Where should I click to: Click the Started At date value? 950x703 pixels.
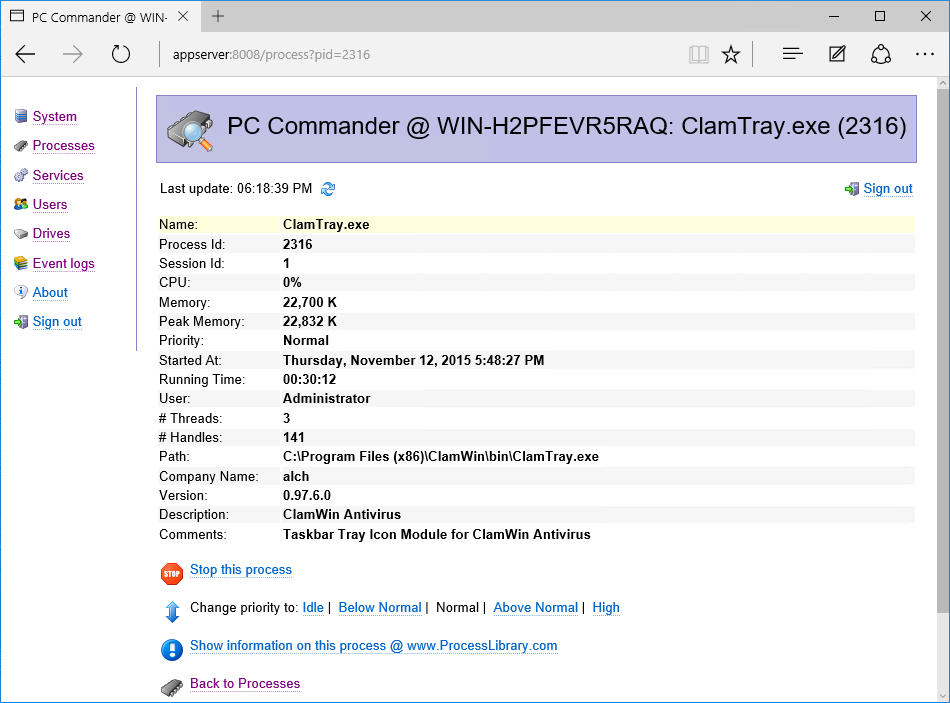point(413,361)
